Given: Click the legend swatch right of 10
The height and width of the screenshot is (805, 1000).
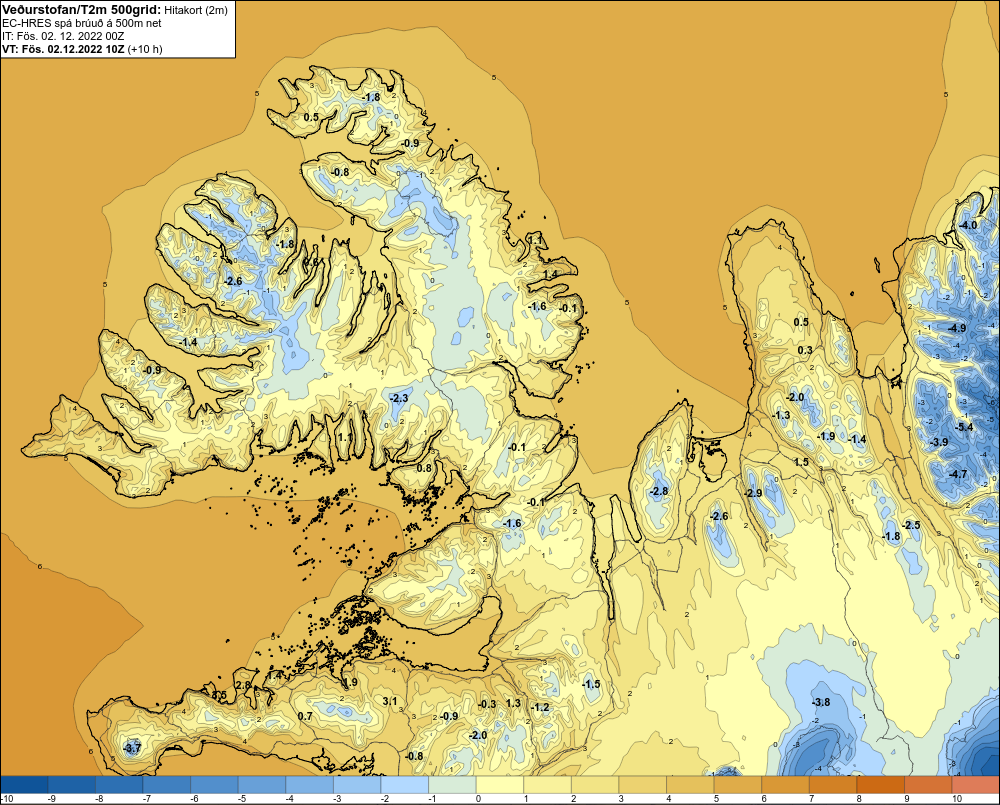Looking at the screenshot, I should 976,783.
